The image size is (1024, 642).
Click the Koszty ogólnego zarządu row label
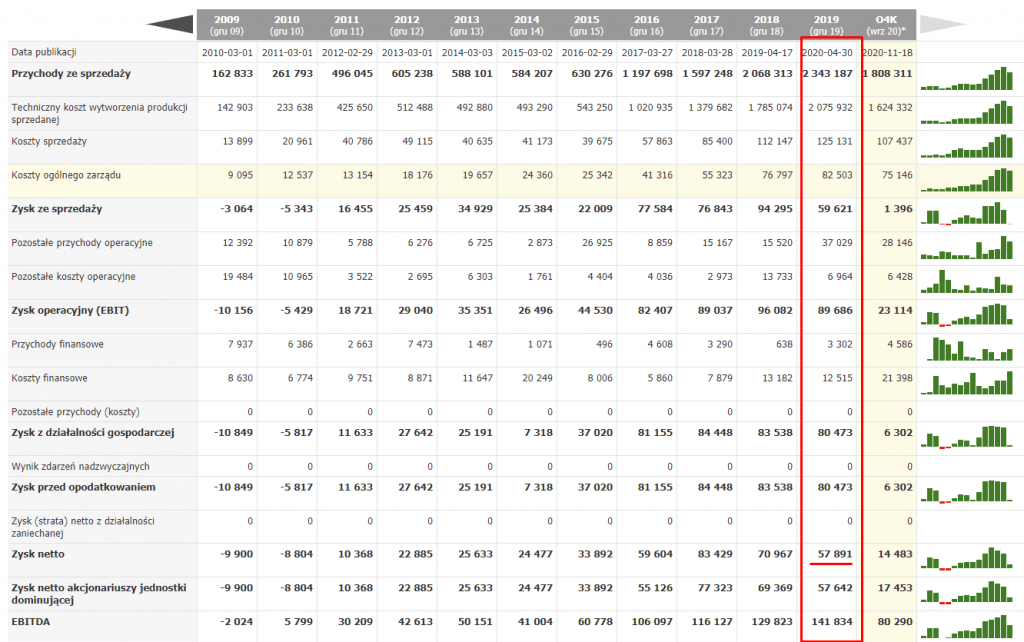tap(66, 176)
